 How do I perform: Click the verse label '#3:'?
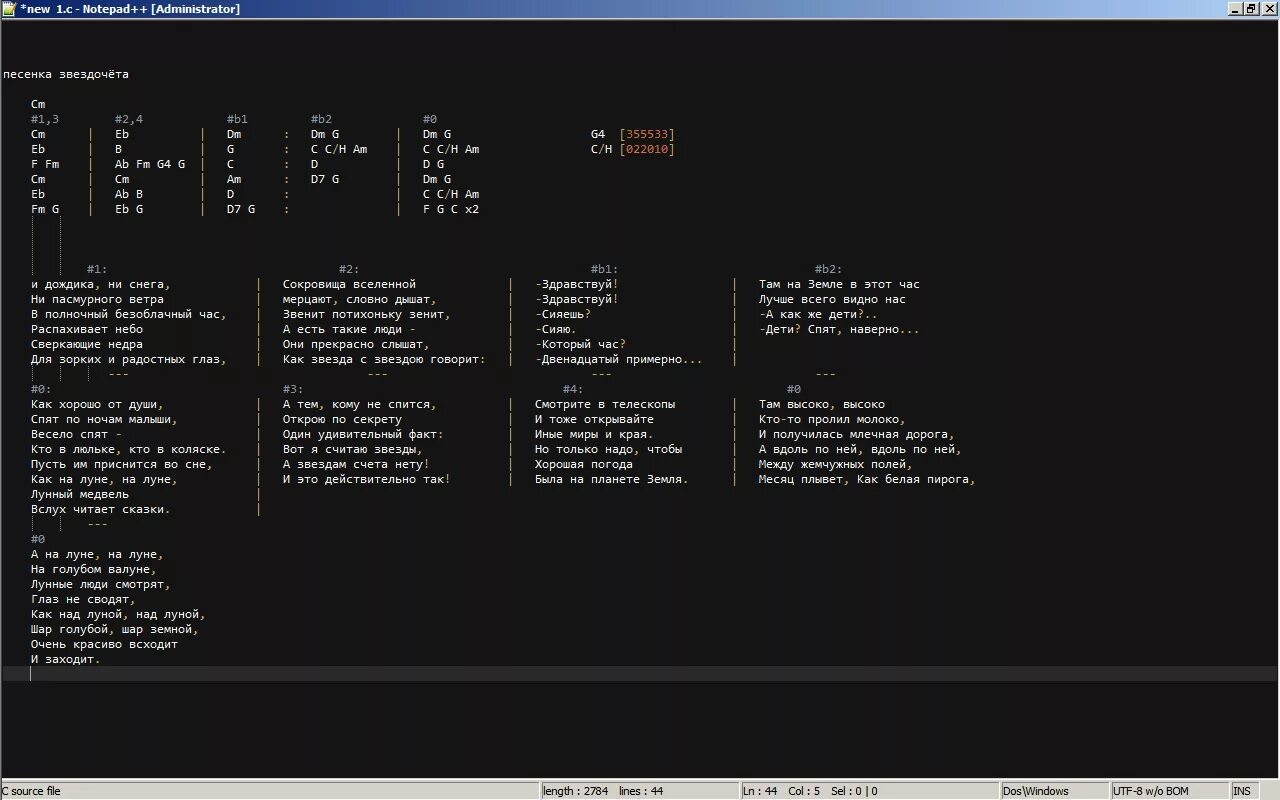pyautogui.click(x=293, y=389)
